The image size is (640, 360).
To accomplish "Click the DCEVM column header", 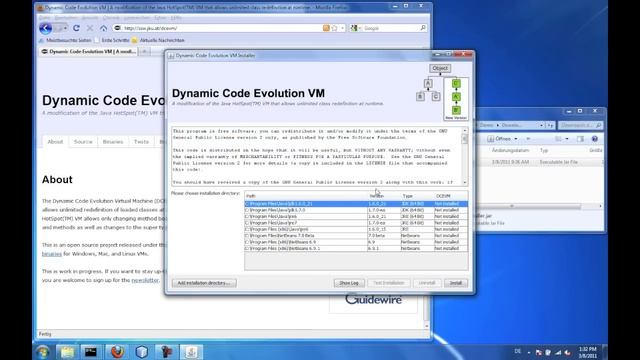I will (451, 196).
